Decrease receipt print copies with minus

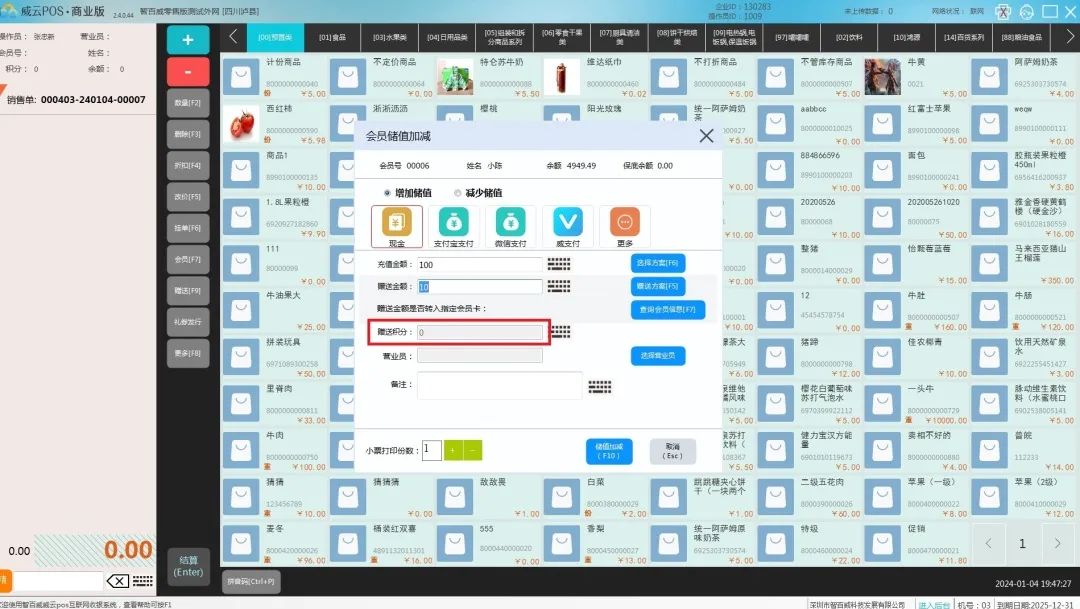(473, 450)
